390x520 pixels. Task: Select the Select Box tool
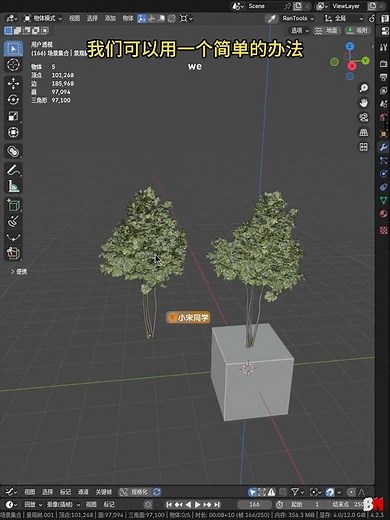tap(13, 49)
